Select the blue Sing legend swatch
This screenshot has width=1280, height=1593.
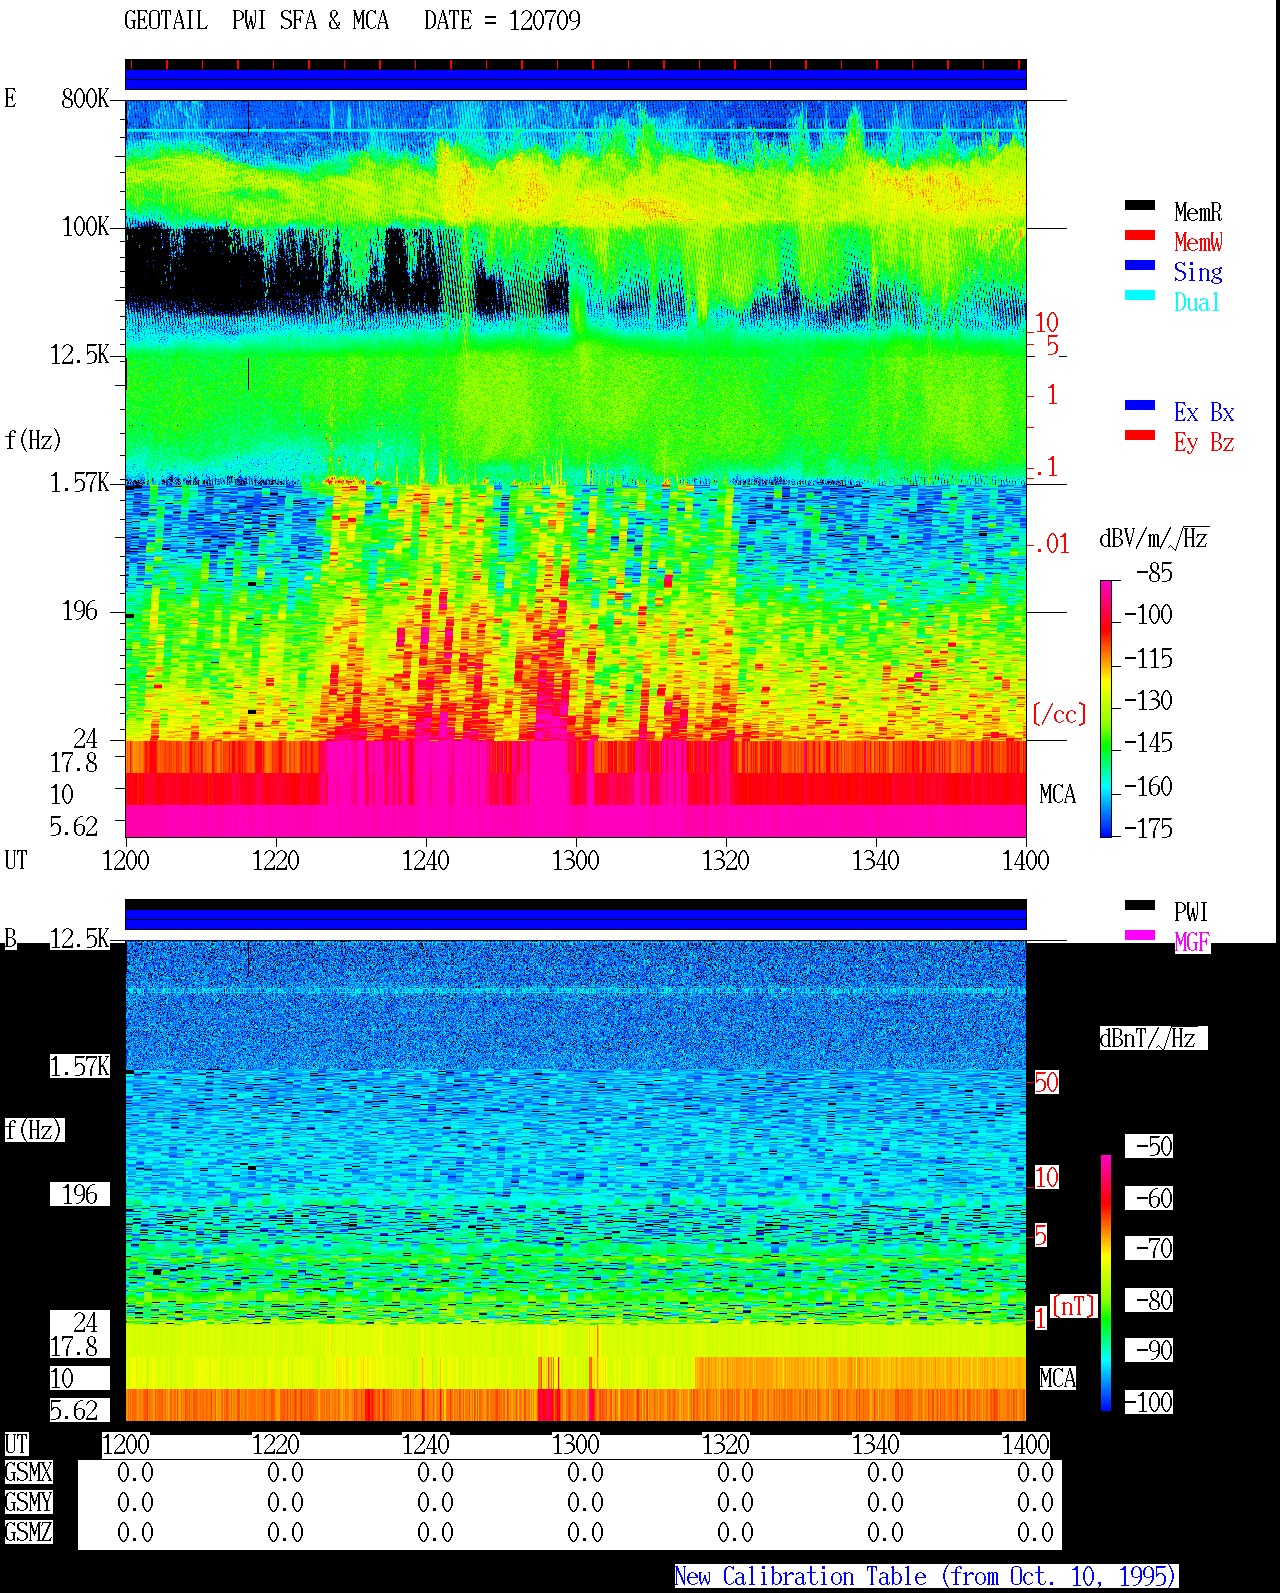[1140, 266]
